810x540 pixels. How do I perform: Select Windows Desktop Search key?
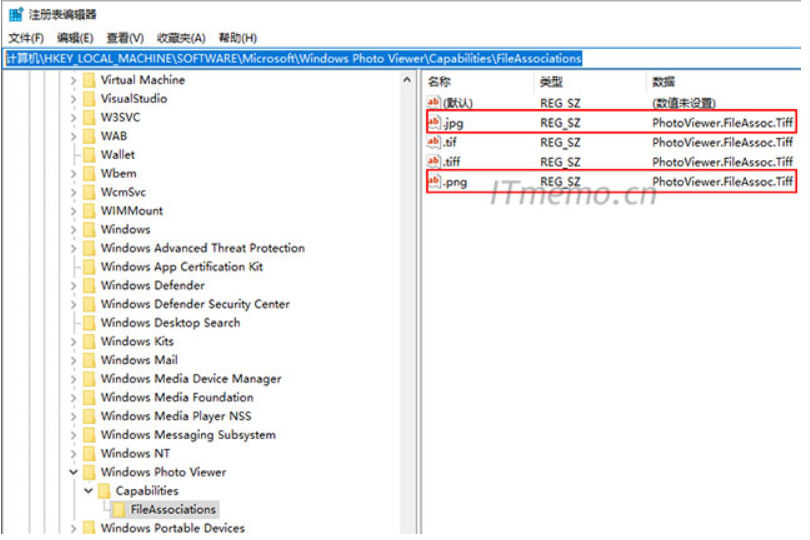170,323
